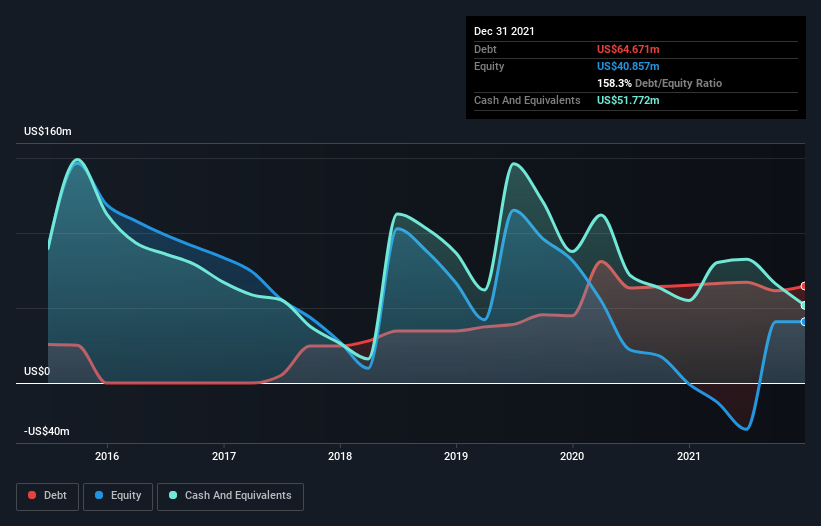Click the US$64.671m debt value
Viewport: 821px width, 526px height.
(628, 49)
